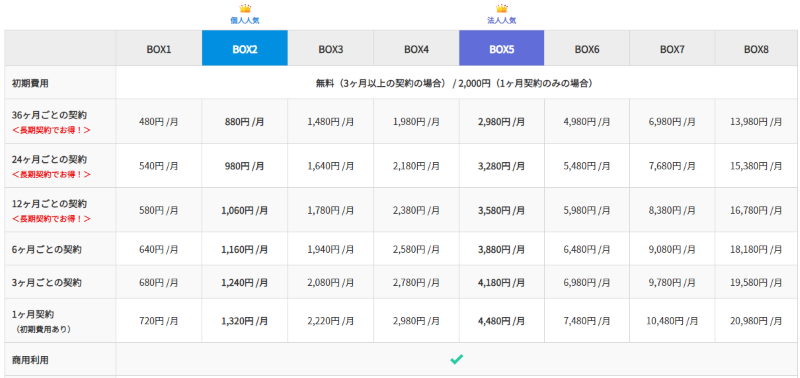Click the 15,380円 /月 price cell
Viewport: 800px width, 378px height.
pyautogui.click(x=756, y=166)
